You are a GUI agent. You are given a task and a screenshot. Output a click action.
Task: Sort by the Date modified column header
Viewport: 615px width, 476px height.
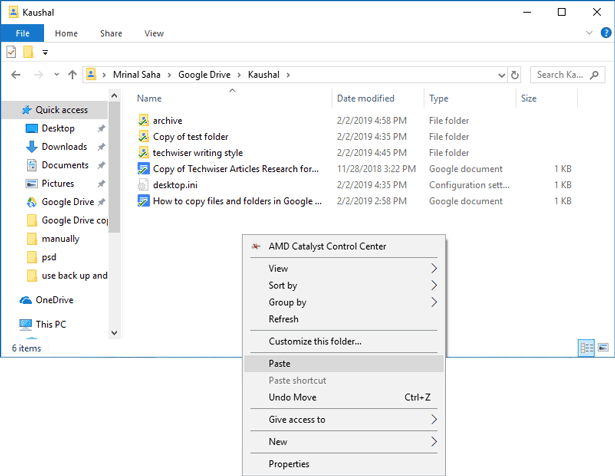point(366,98)
